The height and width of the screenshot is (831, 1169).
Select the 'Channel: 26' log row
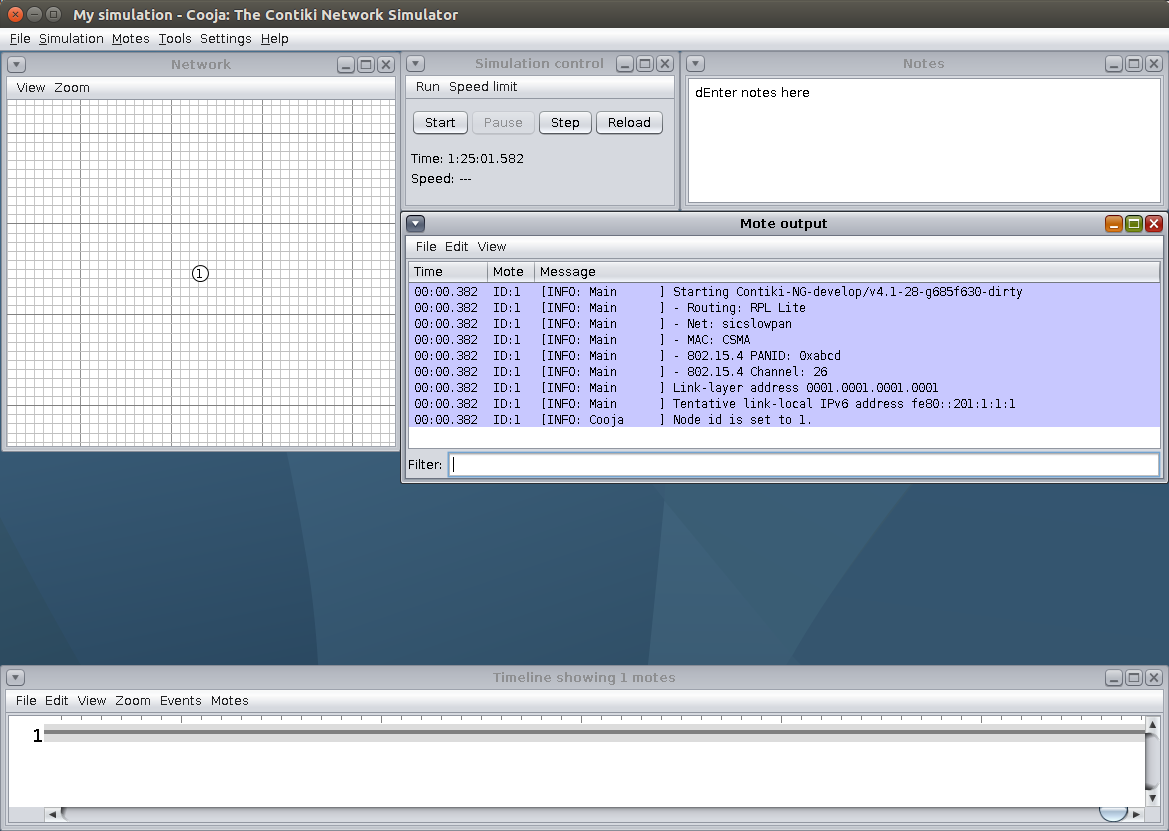(784, 372)
